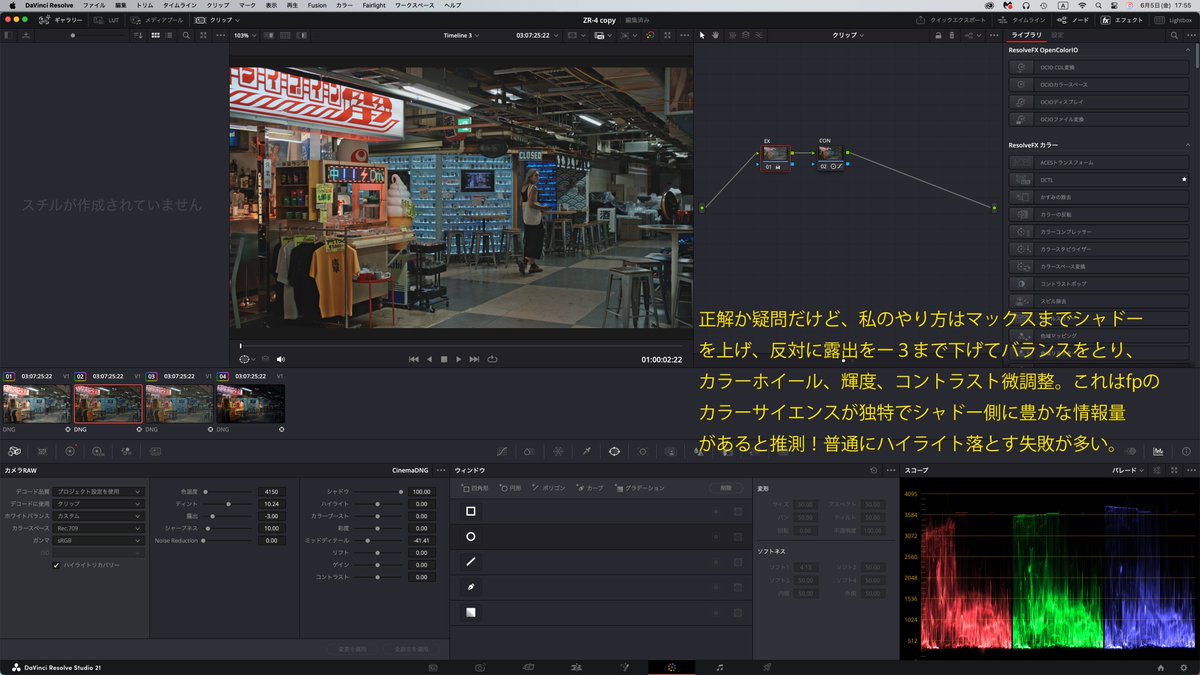The height and width of the screenshot is (675, 1200).
Task: Open the Power Window palette icon
Action: point(614,451)
